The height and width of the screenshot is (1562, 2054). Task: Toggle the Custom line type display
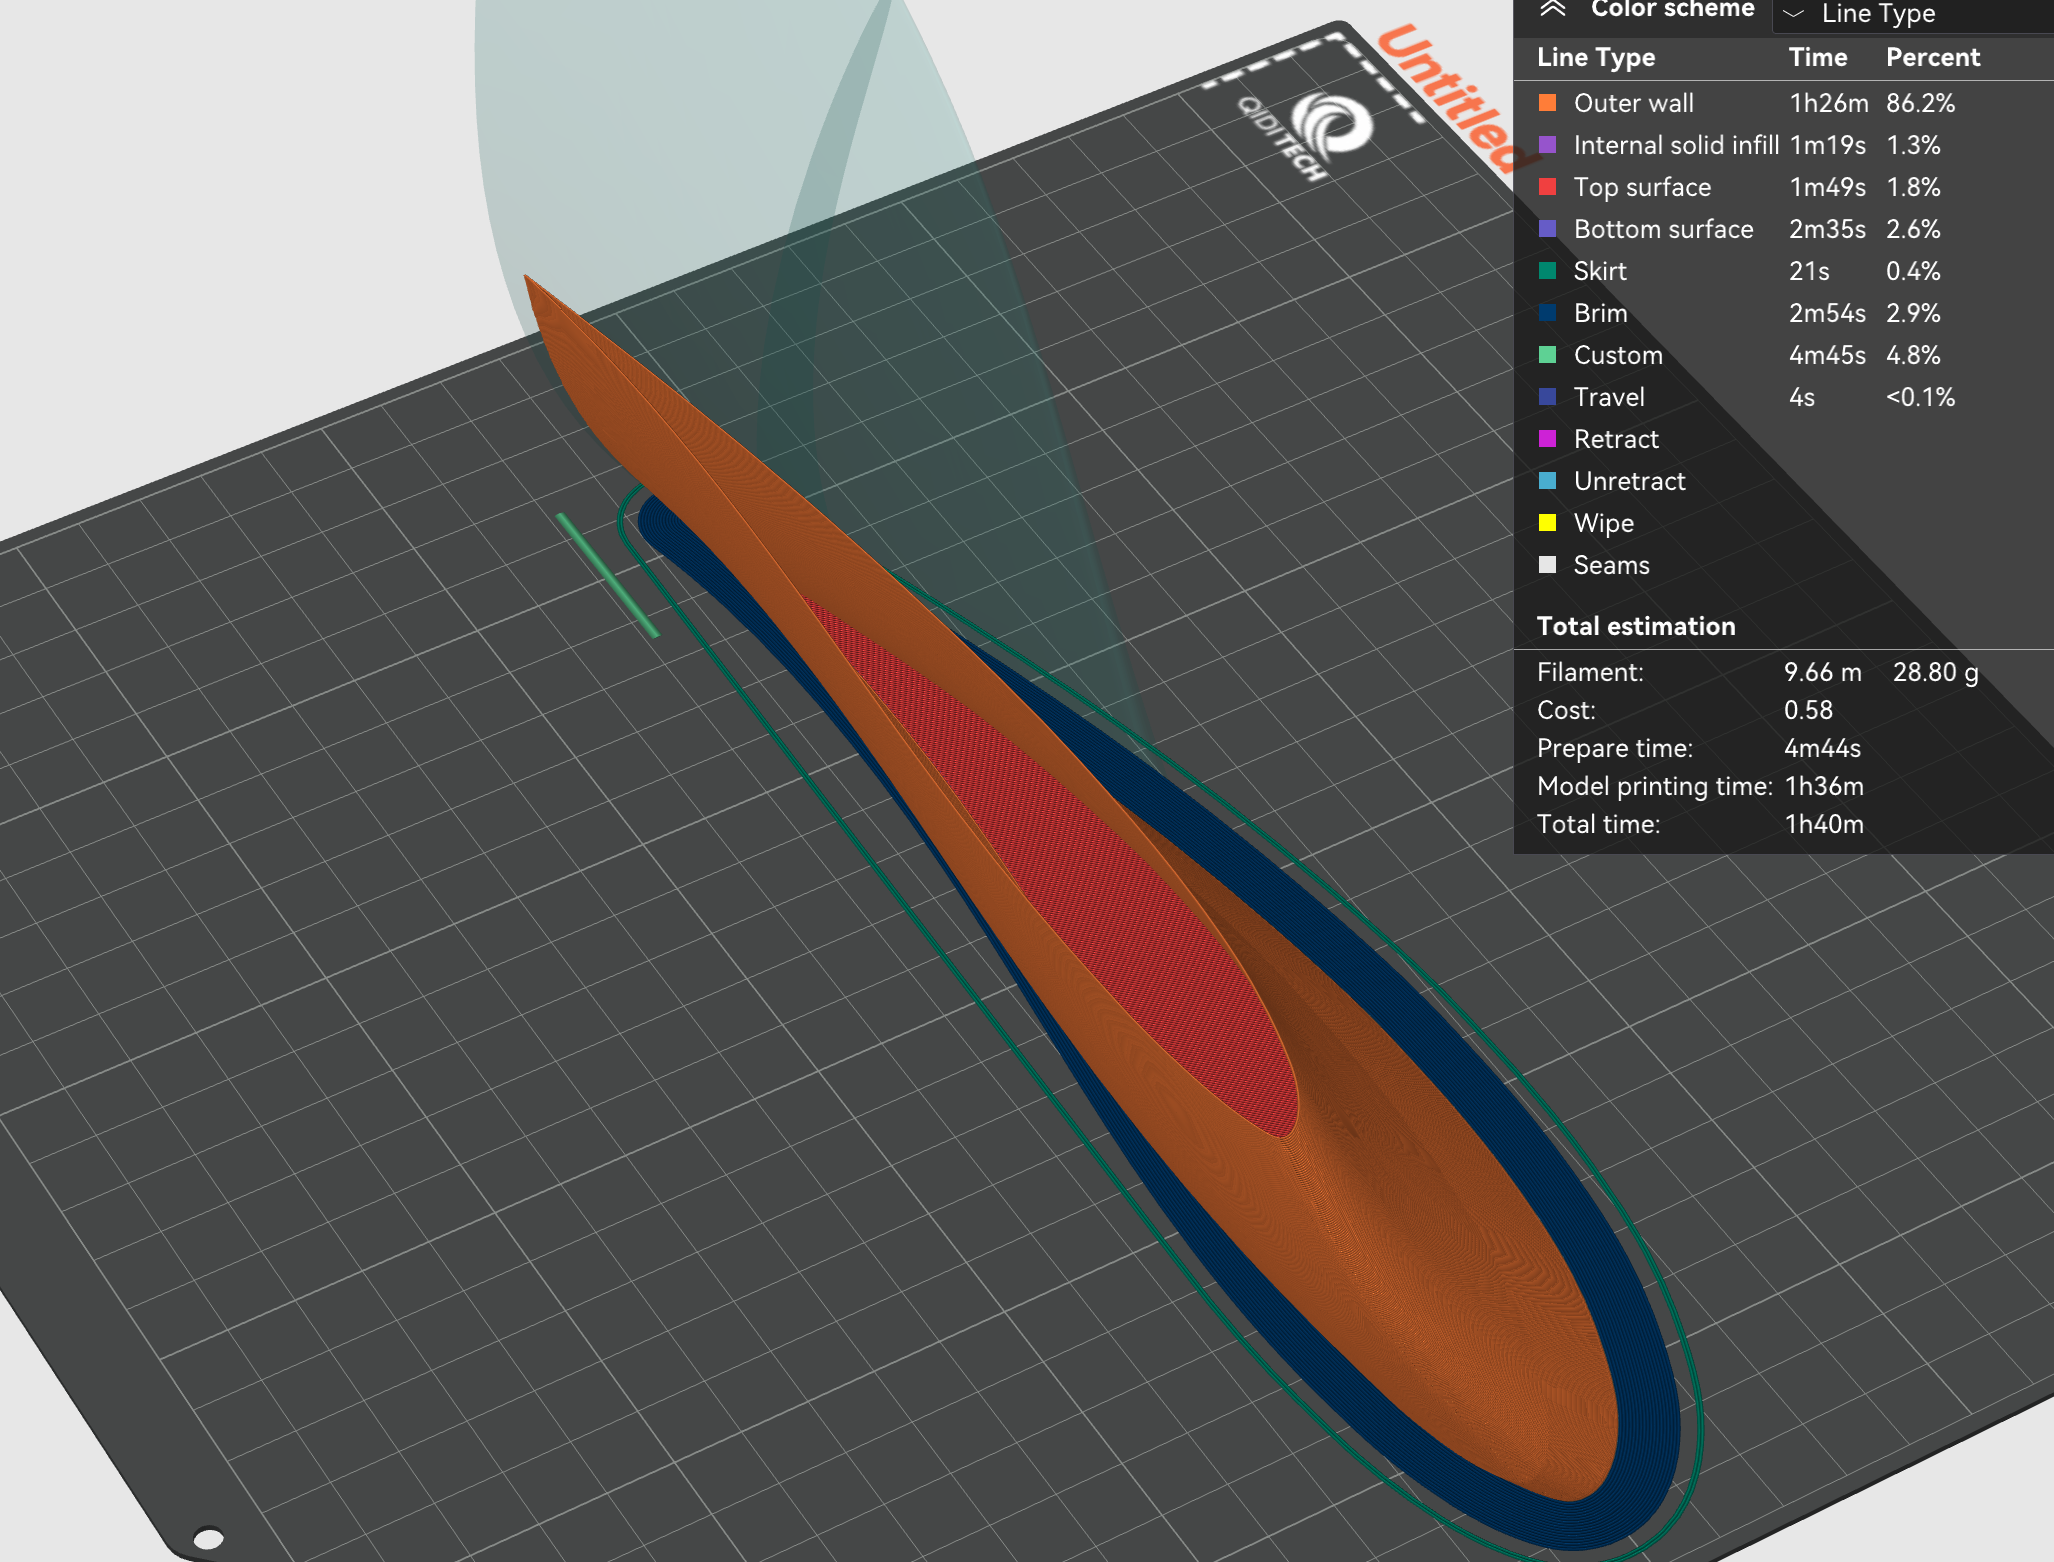pyautogui.click(x=1617, y=355)
